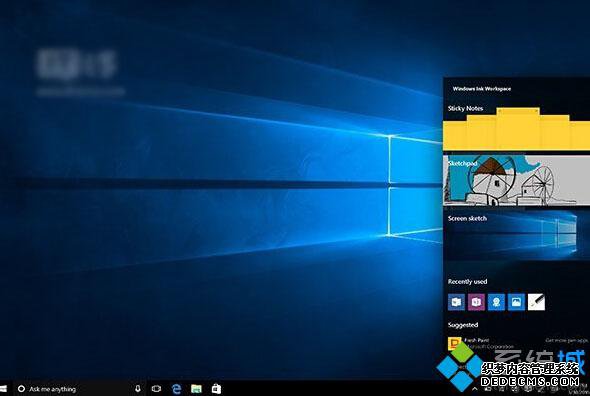Open the Maps icon in Recently used
The width and height of the screenshot is (590, 396).
[x=496, y=302]
